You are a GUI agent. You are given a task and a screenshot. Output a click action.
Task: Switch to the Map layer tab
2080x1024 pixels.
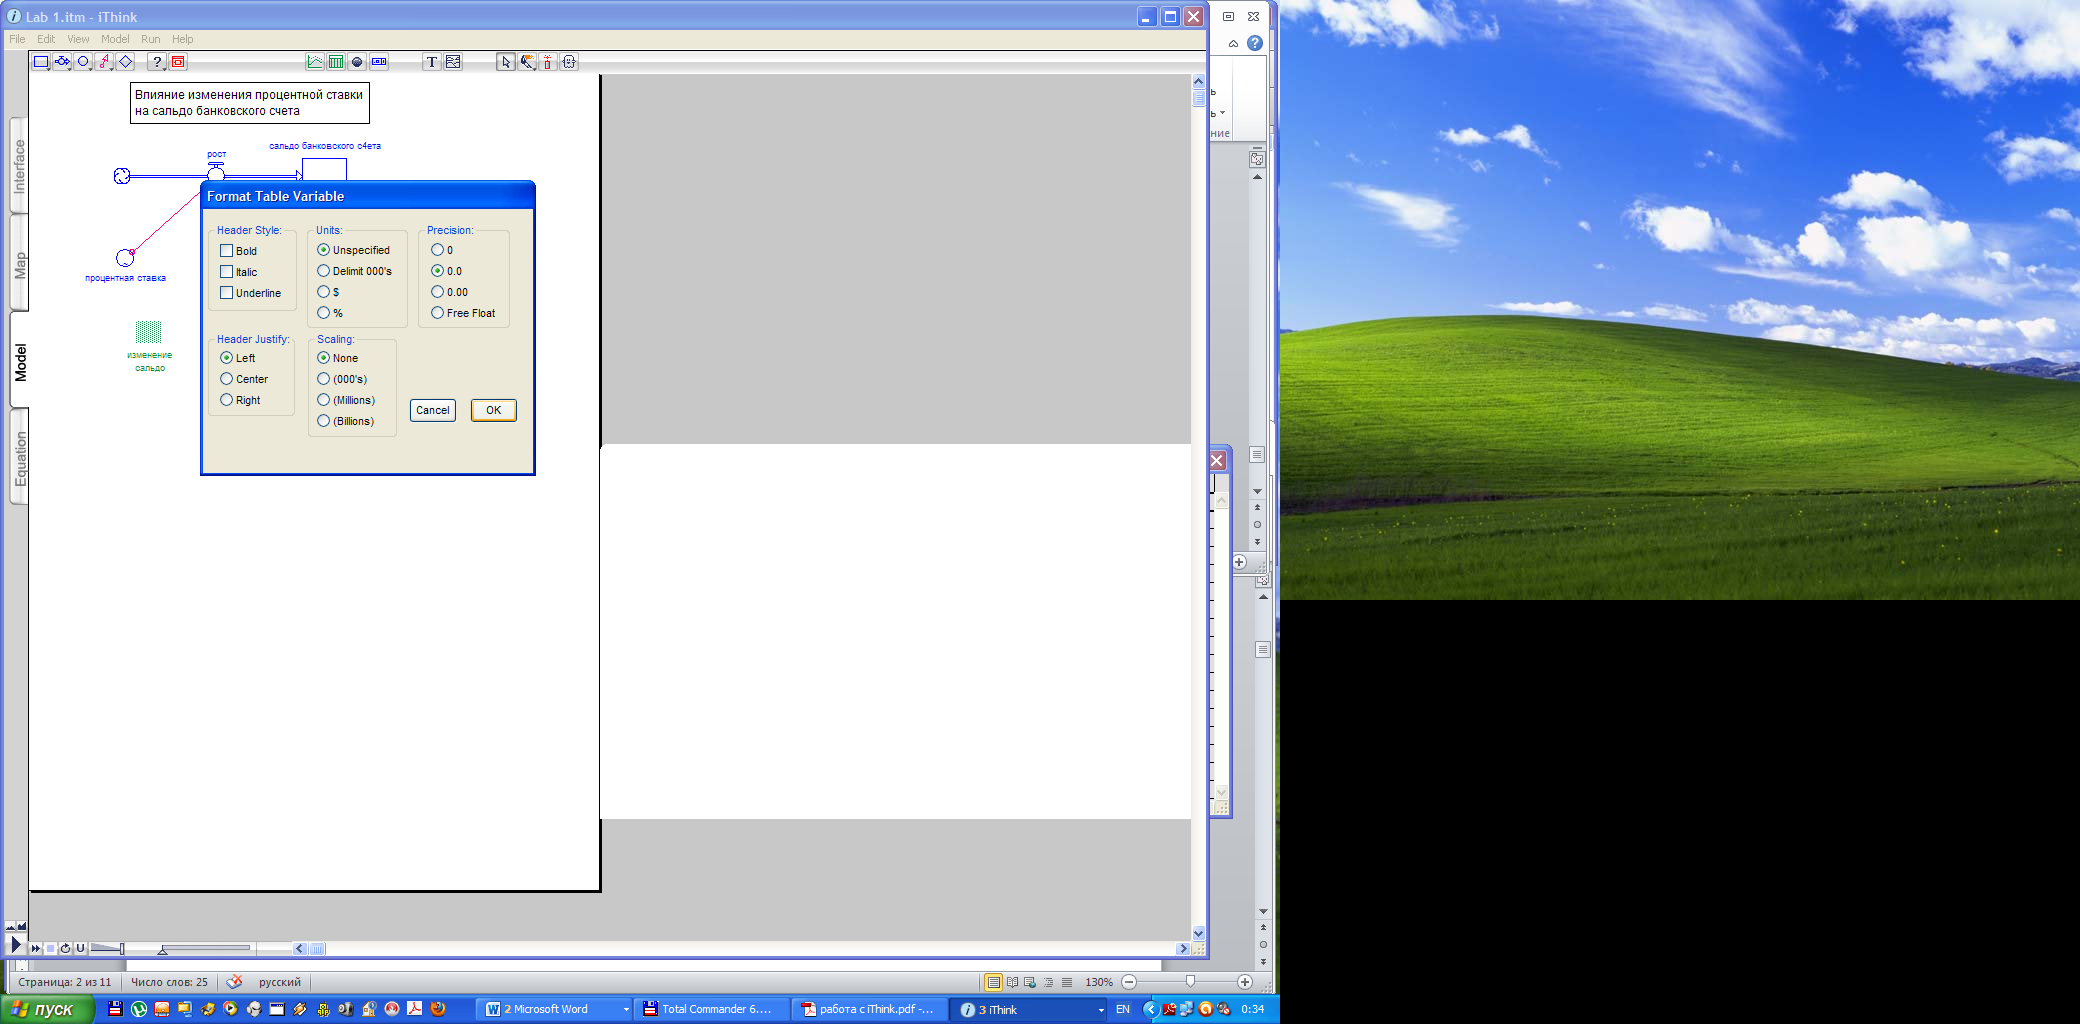click(x=19, y=264)
